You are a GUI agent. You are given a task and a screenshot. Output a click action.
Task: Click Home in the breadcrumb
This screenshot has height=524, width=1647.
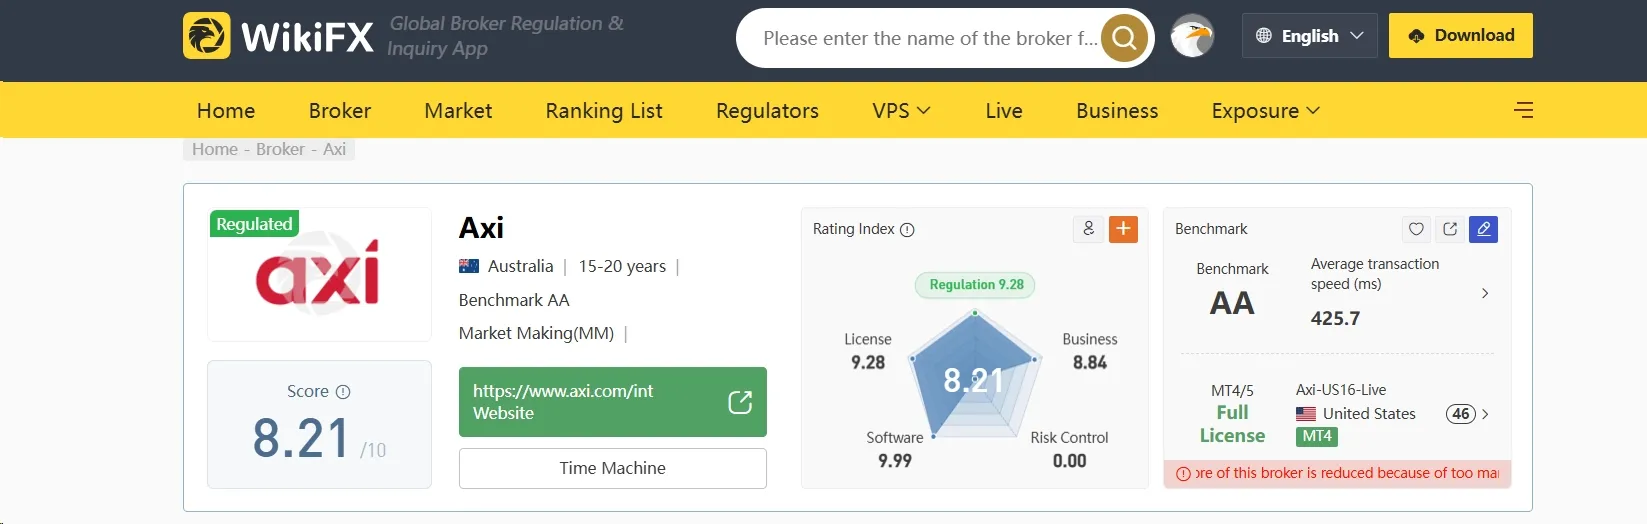tap(215, 149)
